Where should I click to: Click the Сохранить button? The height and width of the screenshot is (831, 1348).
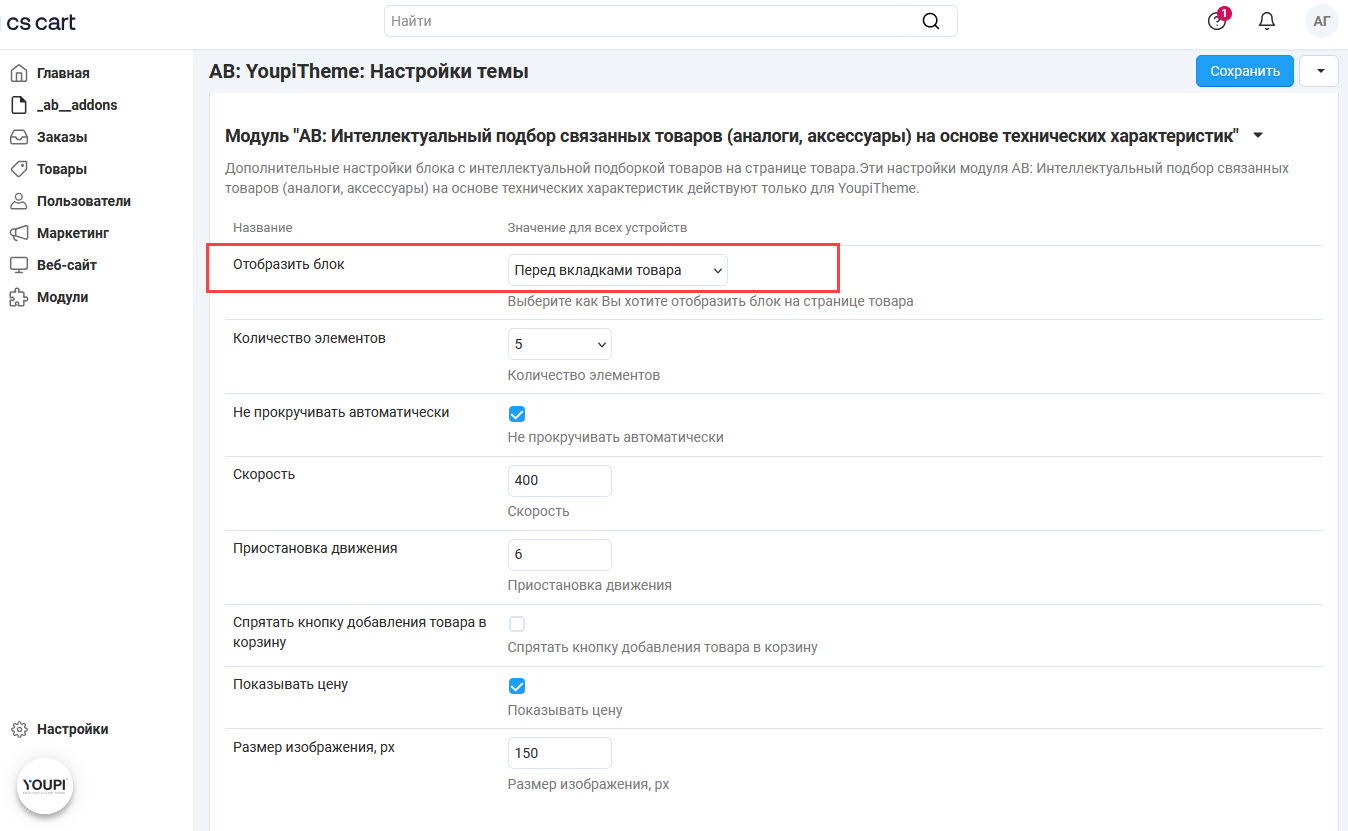(x=1245, y=71)
